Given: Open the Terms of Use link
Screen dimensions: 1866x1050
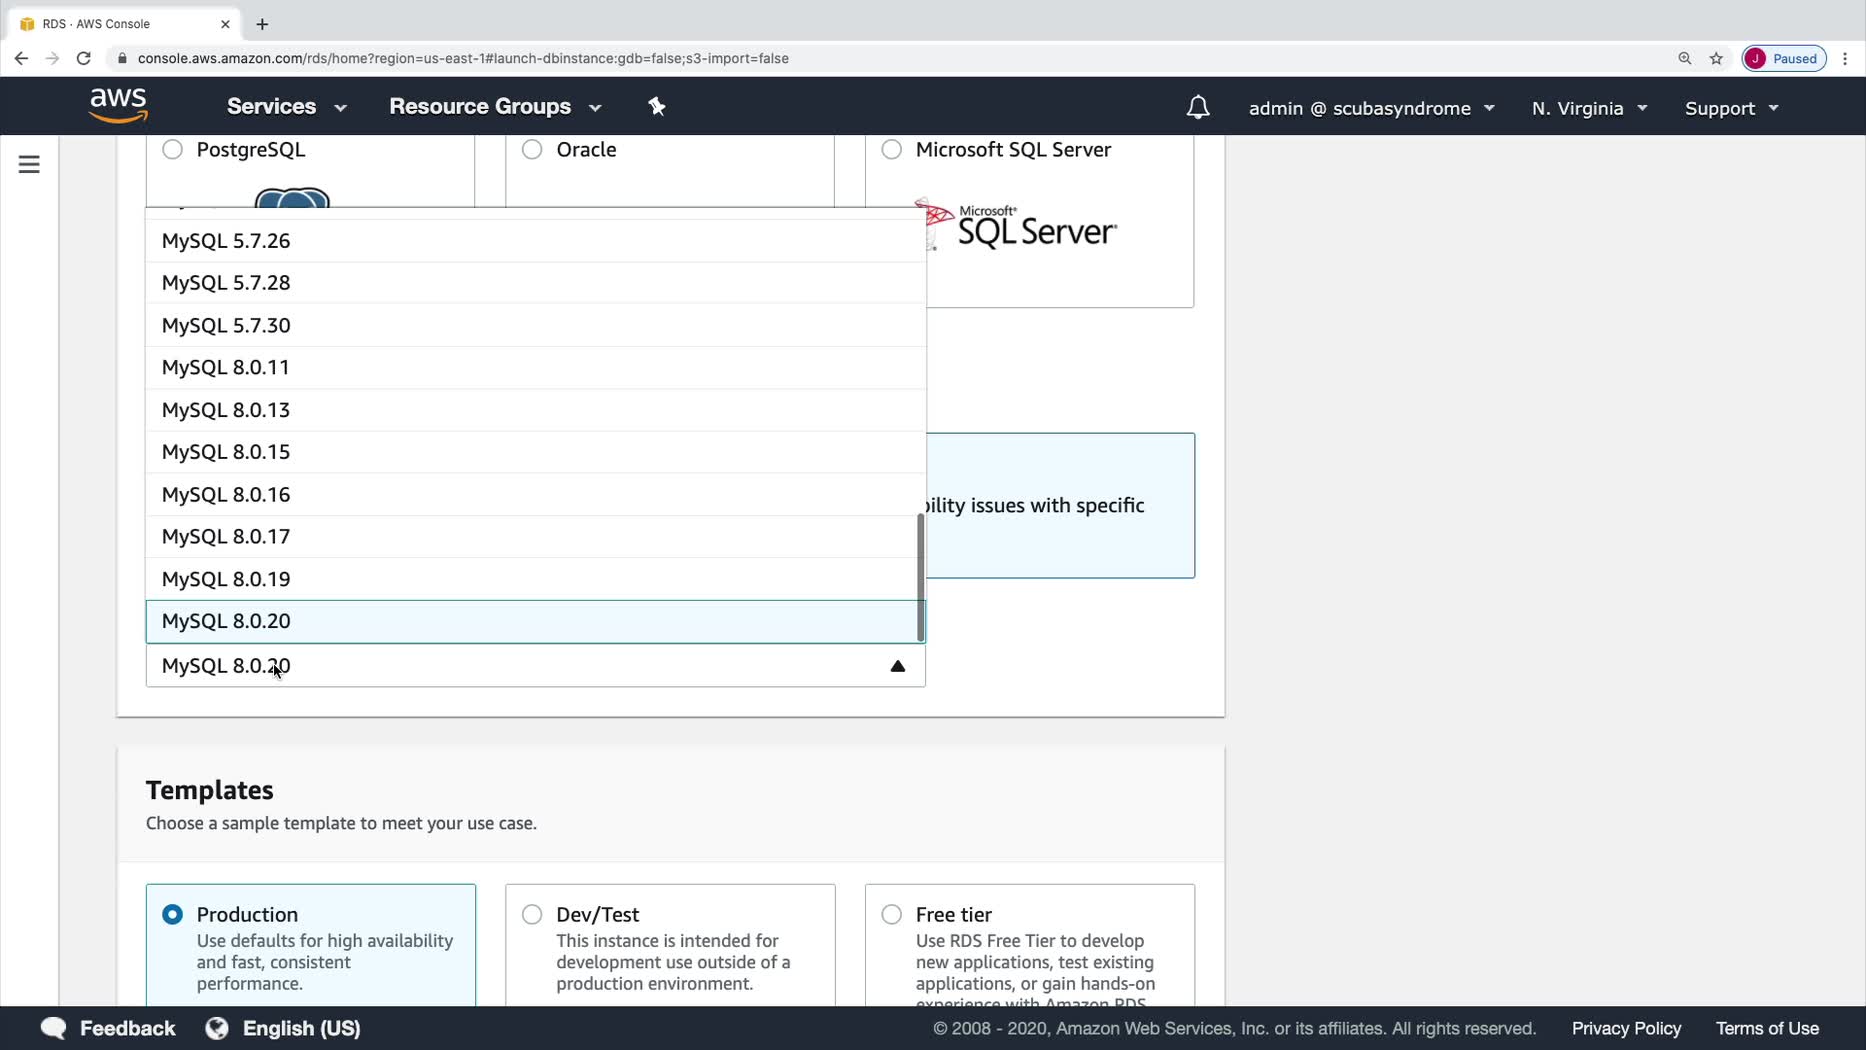Looking at the screenshot, I should tap(1767, 1028).
